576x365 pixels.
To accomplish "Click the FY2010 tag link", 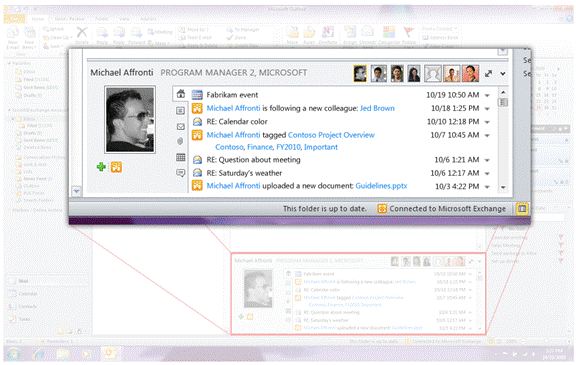I will coord(288,147).
